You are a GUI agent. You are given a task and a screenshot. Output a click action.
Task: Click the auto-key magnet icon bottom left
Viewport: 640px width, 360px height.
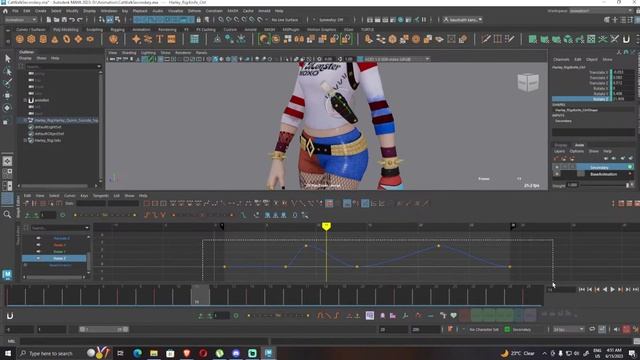pyautogui.click(x=10, y=316)
